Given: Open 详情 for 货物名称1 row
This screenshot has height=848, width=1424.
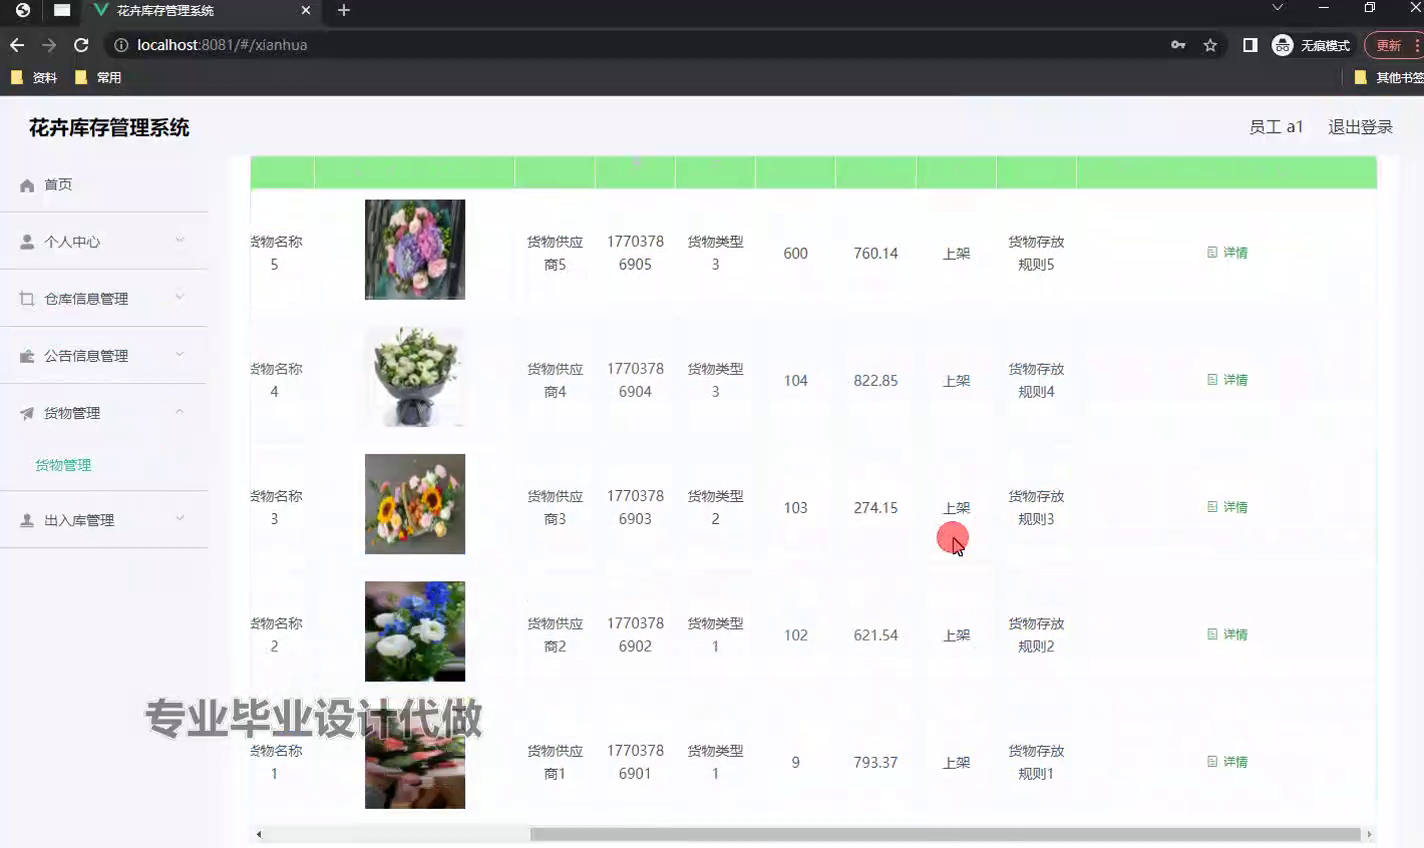Looking at the screenshot, I should (x=1227, y=761).
